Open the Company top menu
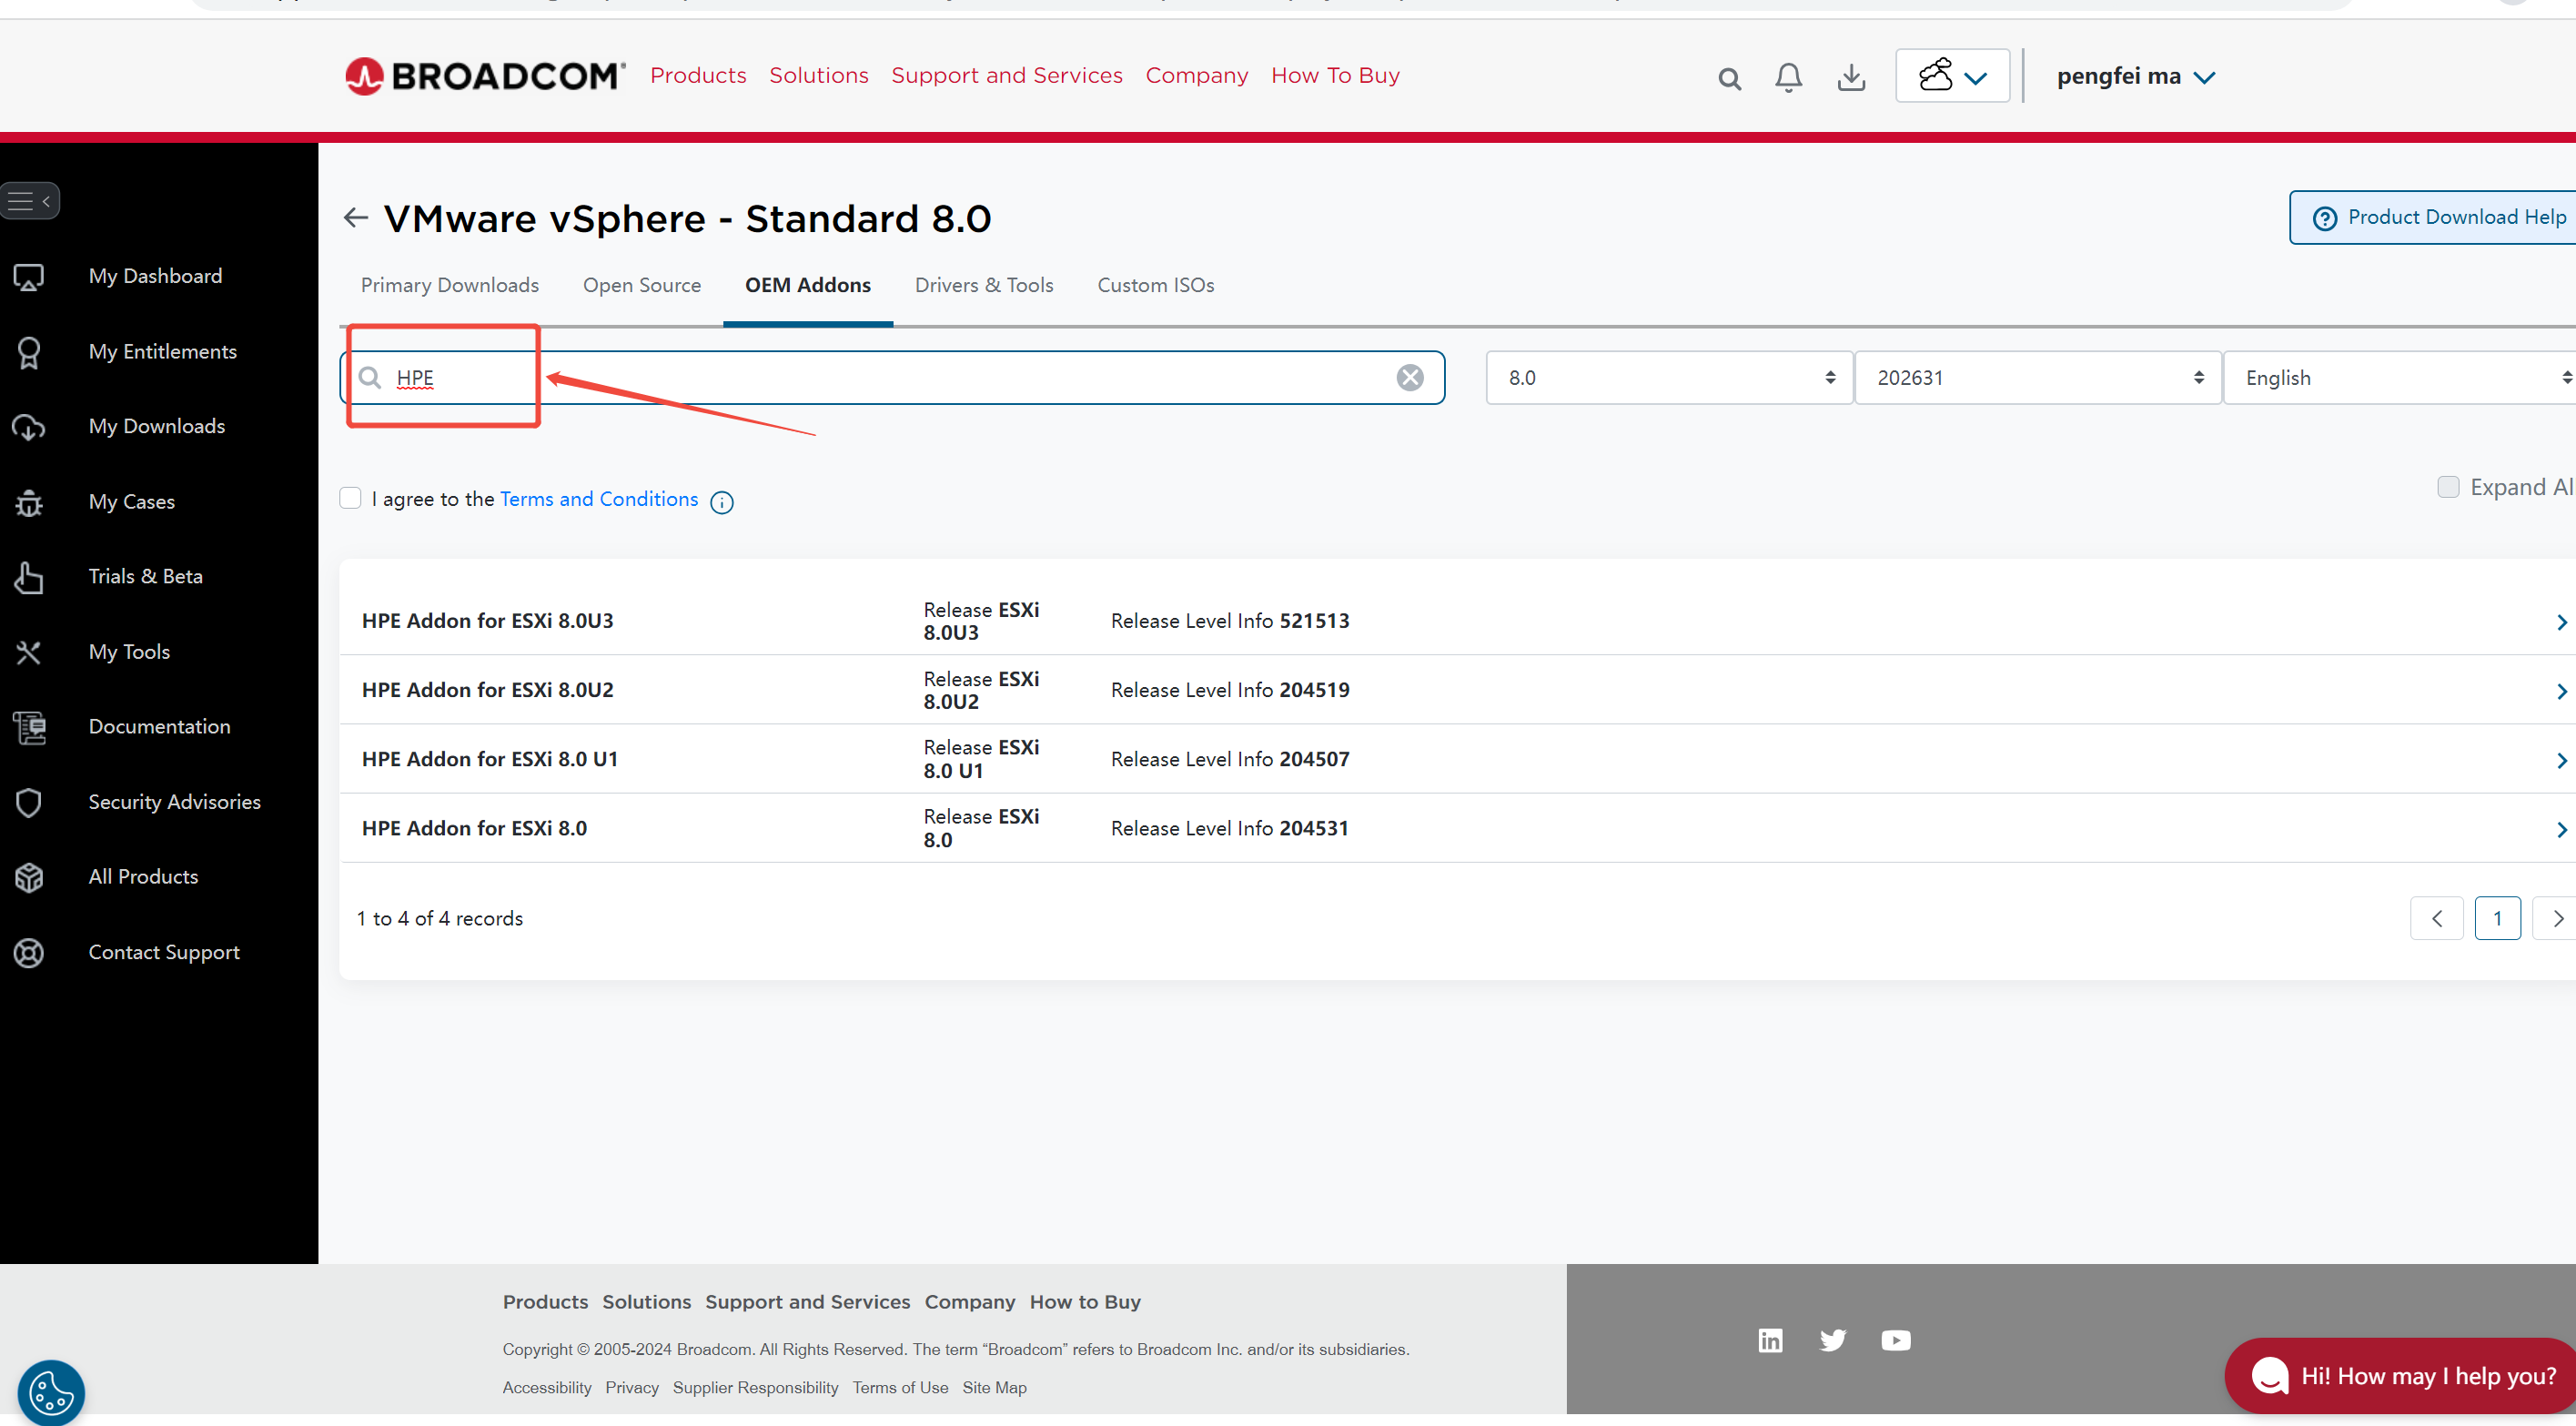The height and width of the screenshot is (1426, 2576). (x=1196, y=76)
